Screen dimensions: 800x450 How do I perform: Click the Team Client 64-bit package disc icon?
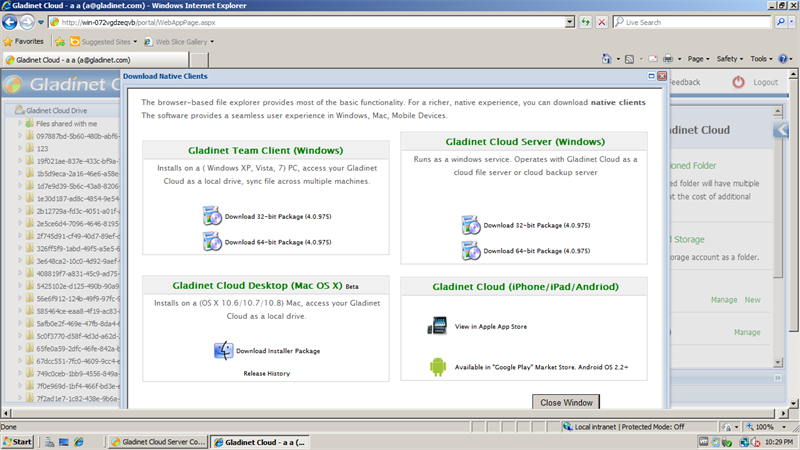(x=212, y=241)
